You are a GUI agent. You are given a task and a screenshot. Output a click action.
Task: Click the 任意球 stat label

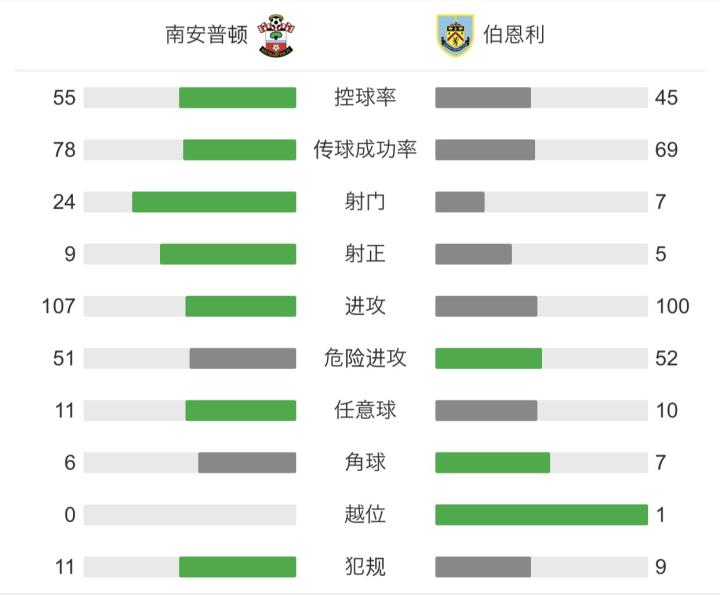coord(365,410)
